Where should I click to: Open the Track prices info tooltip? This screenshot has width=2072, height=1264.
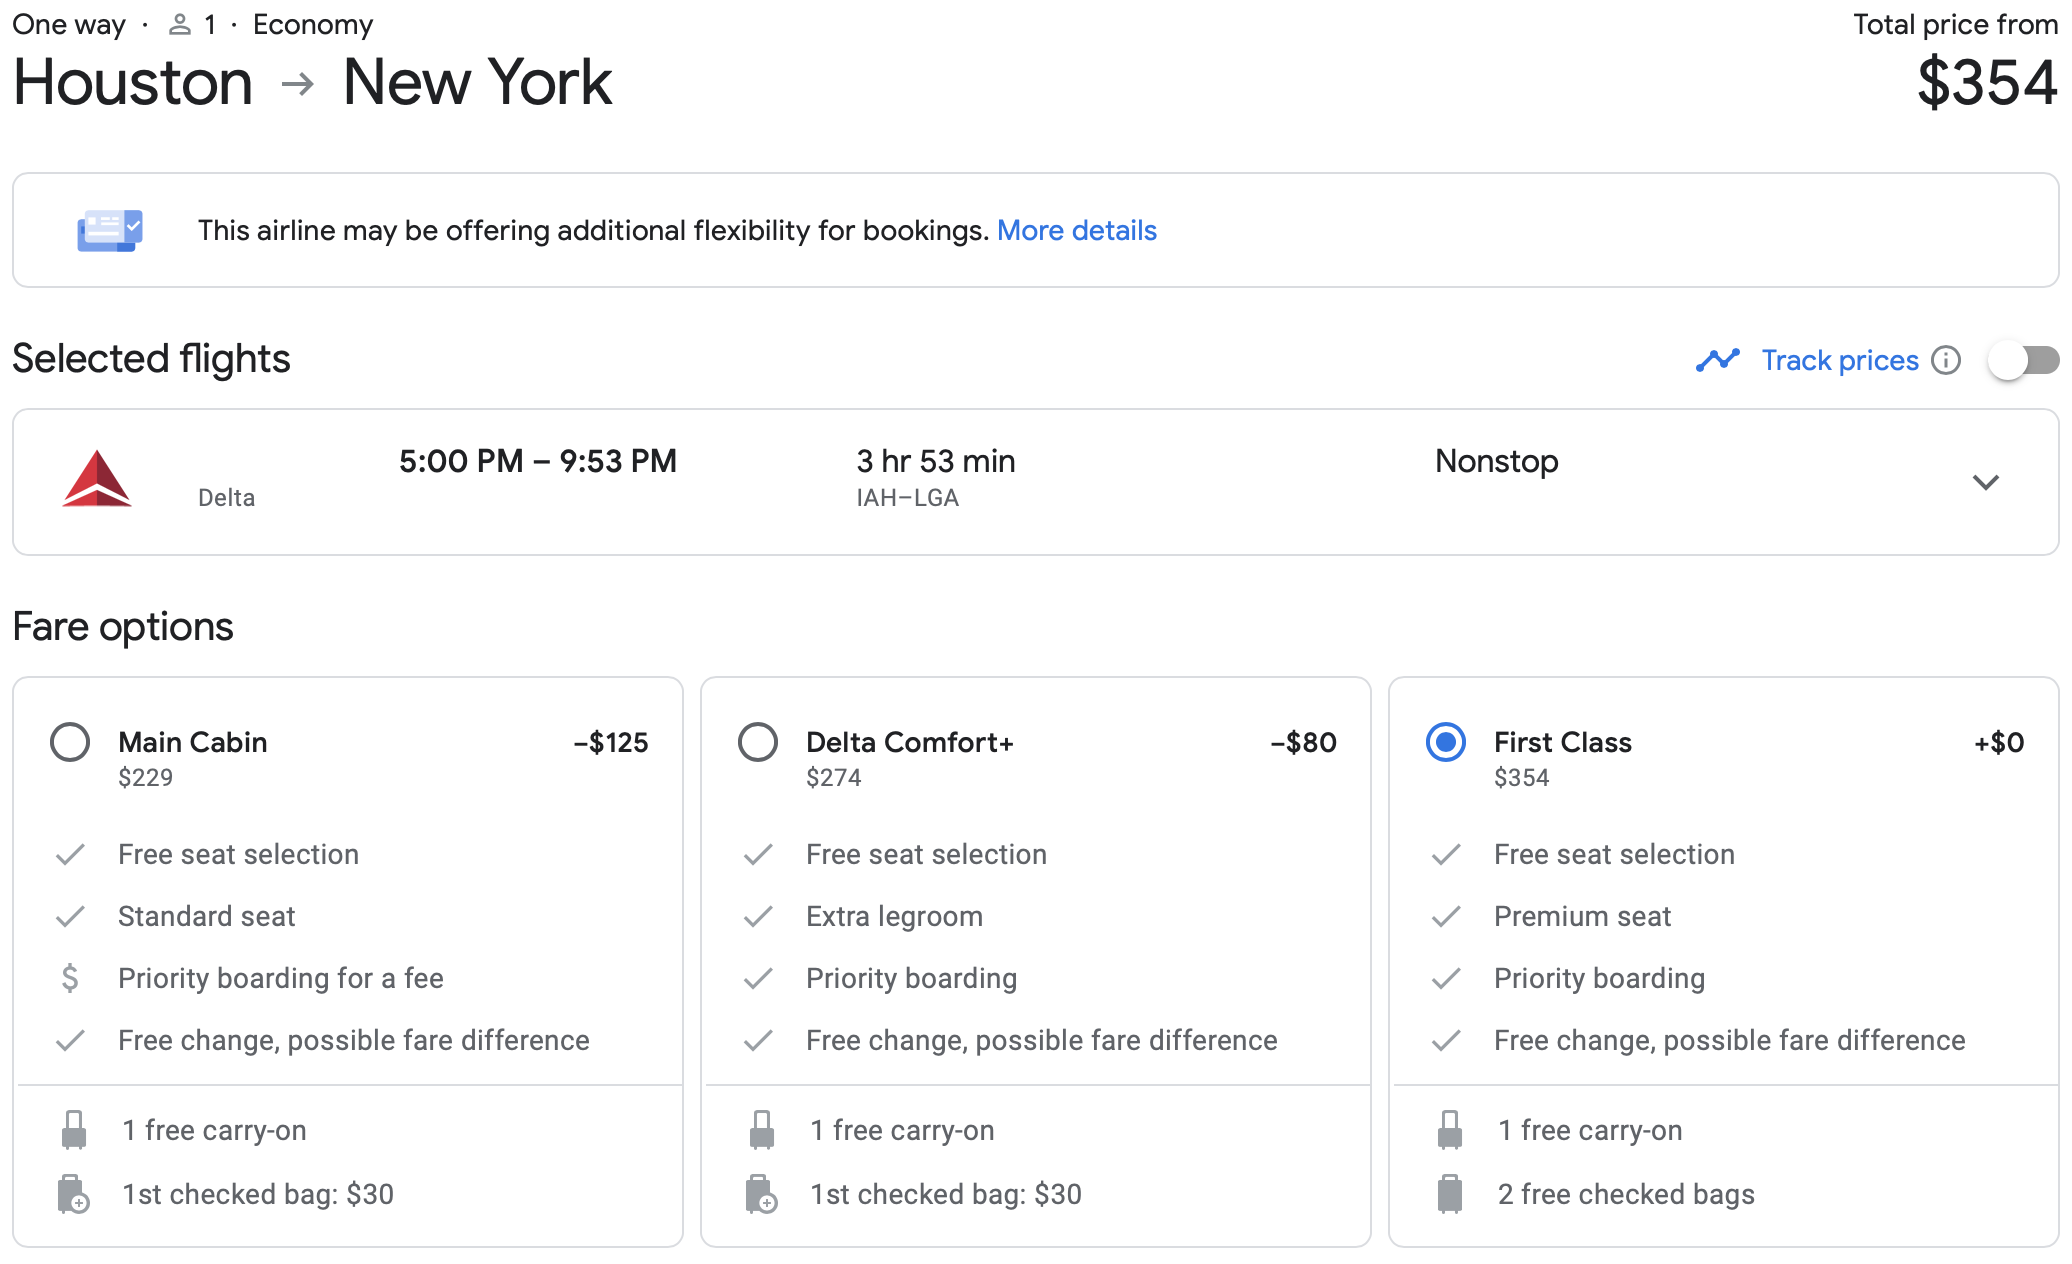point(1944,360)
